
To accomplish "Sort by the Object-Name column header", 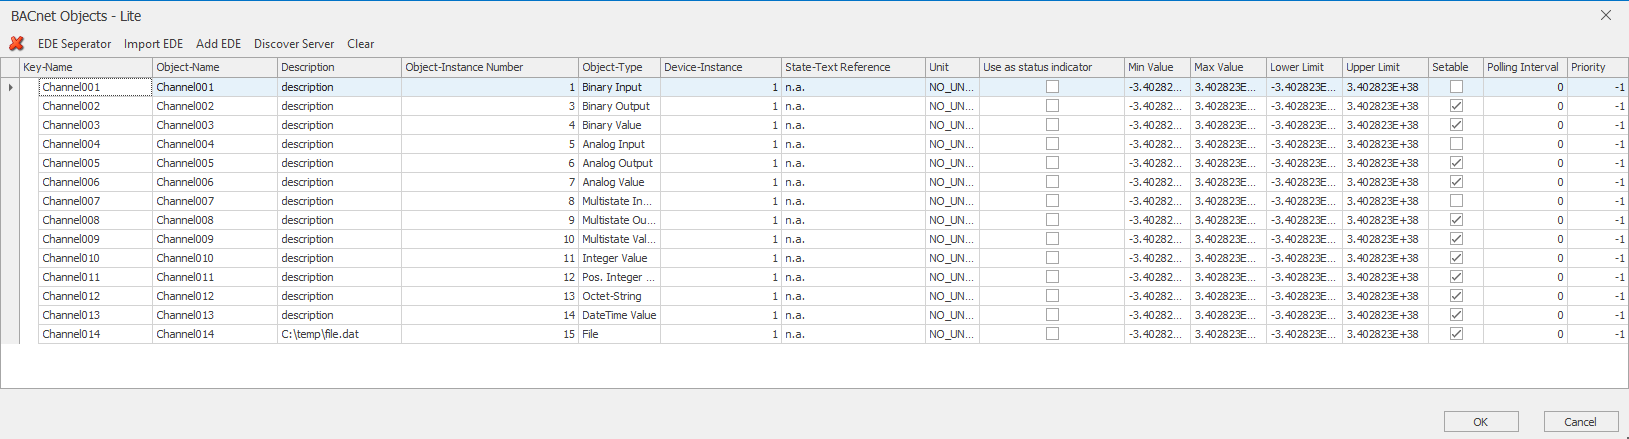I will coord(215,67).
